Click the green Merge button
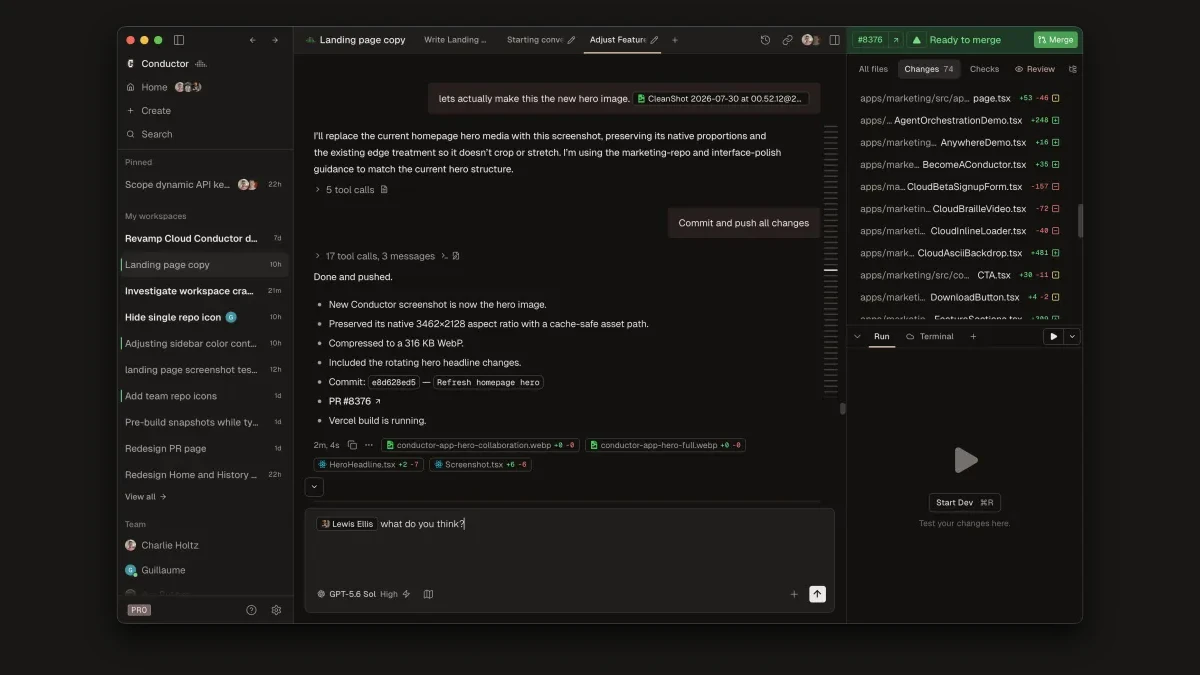This screenshot has width=1200, height=675. [x=1056, y=40]
